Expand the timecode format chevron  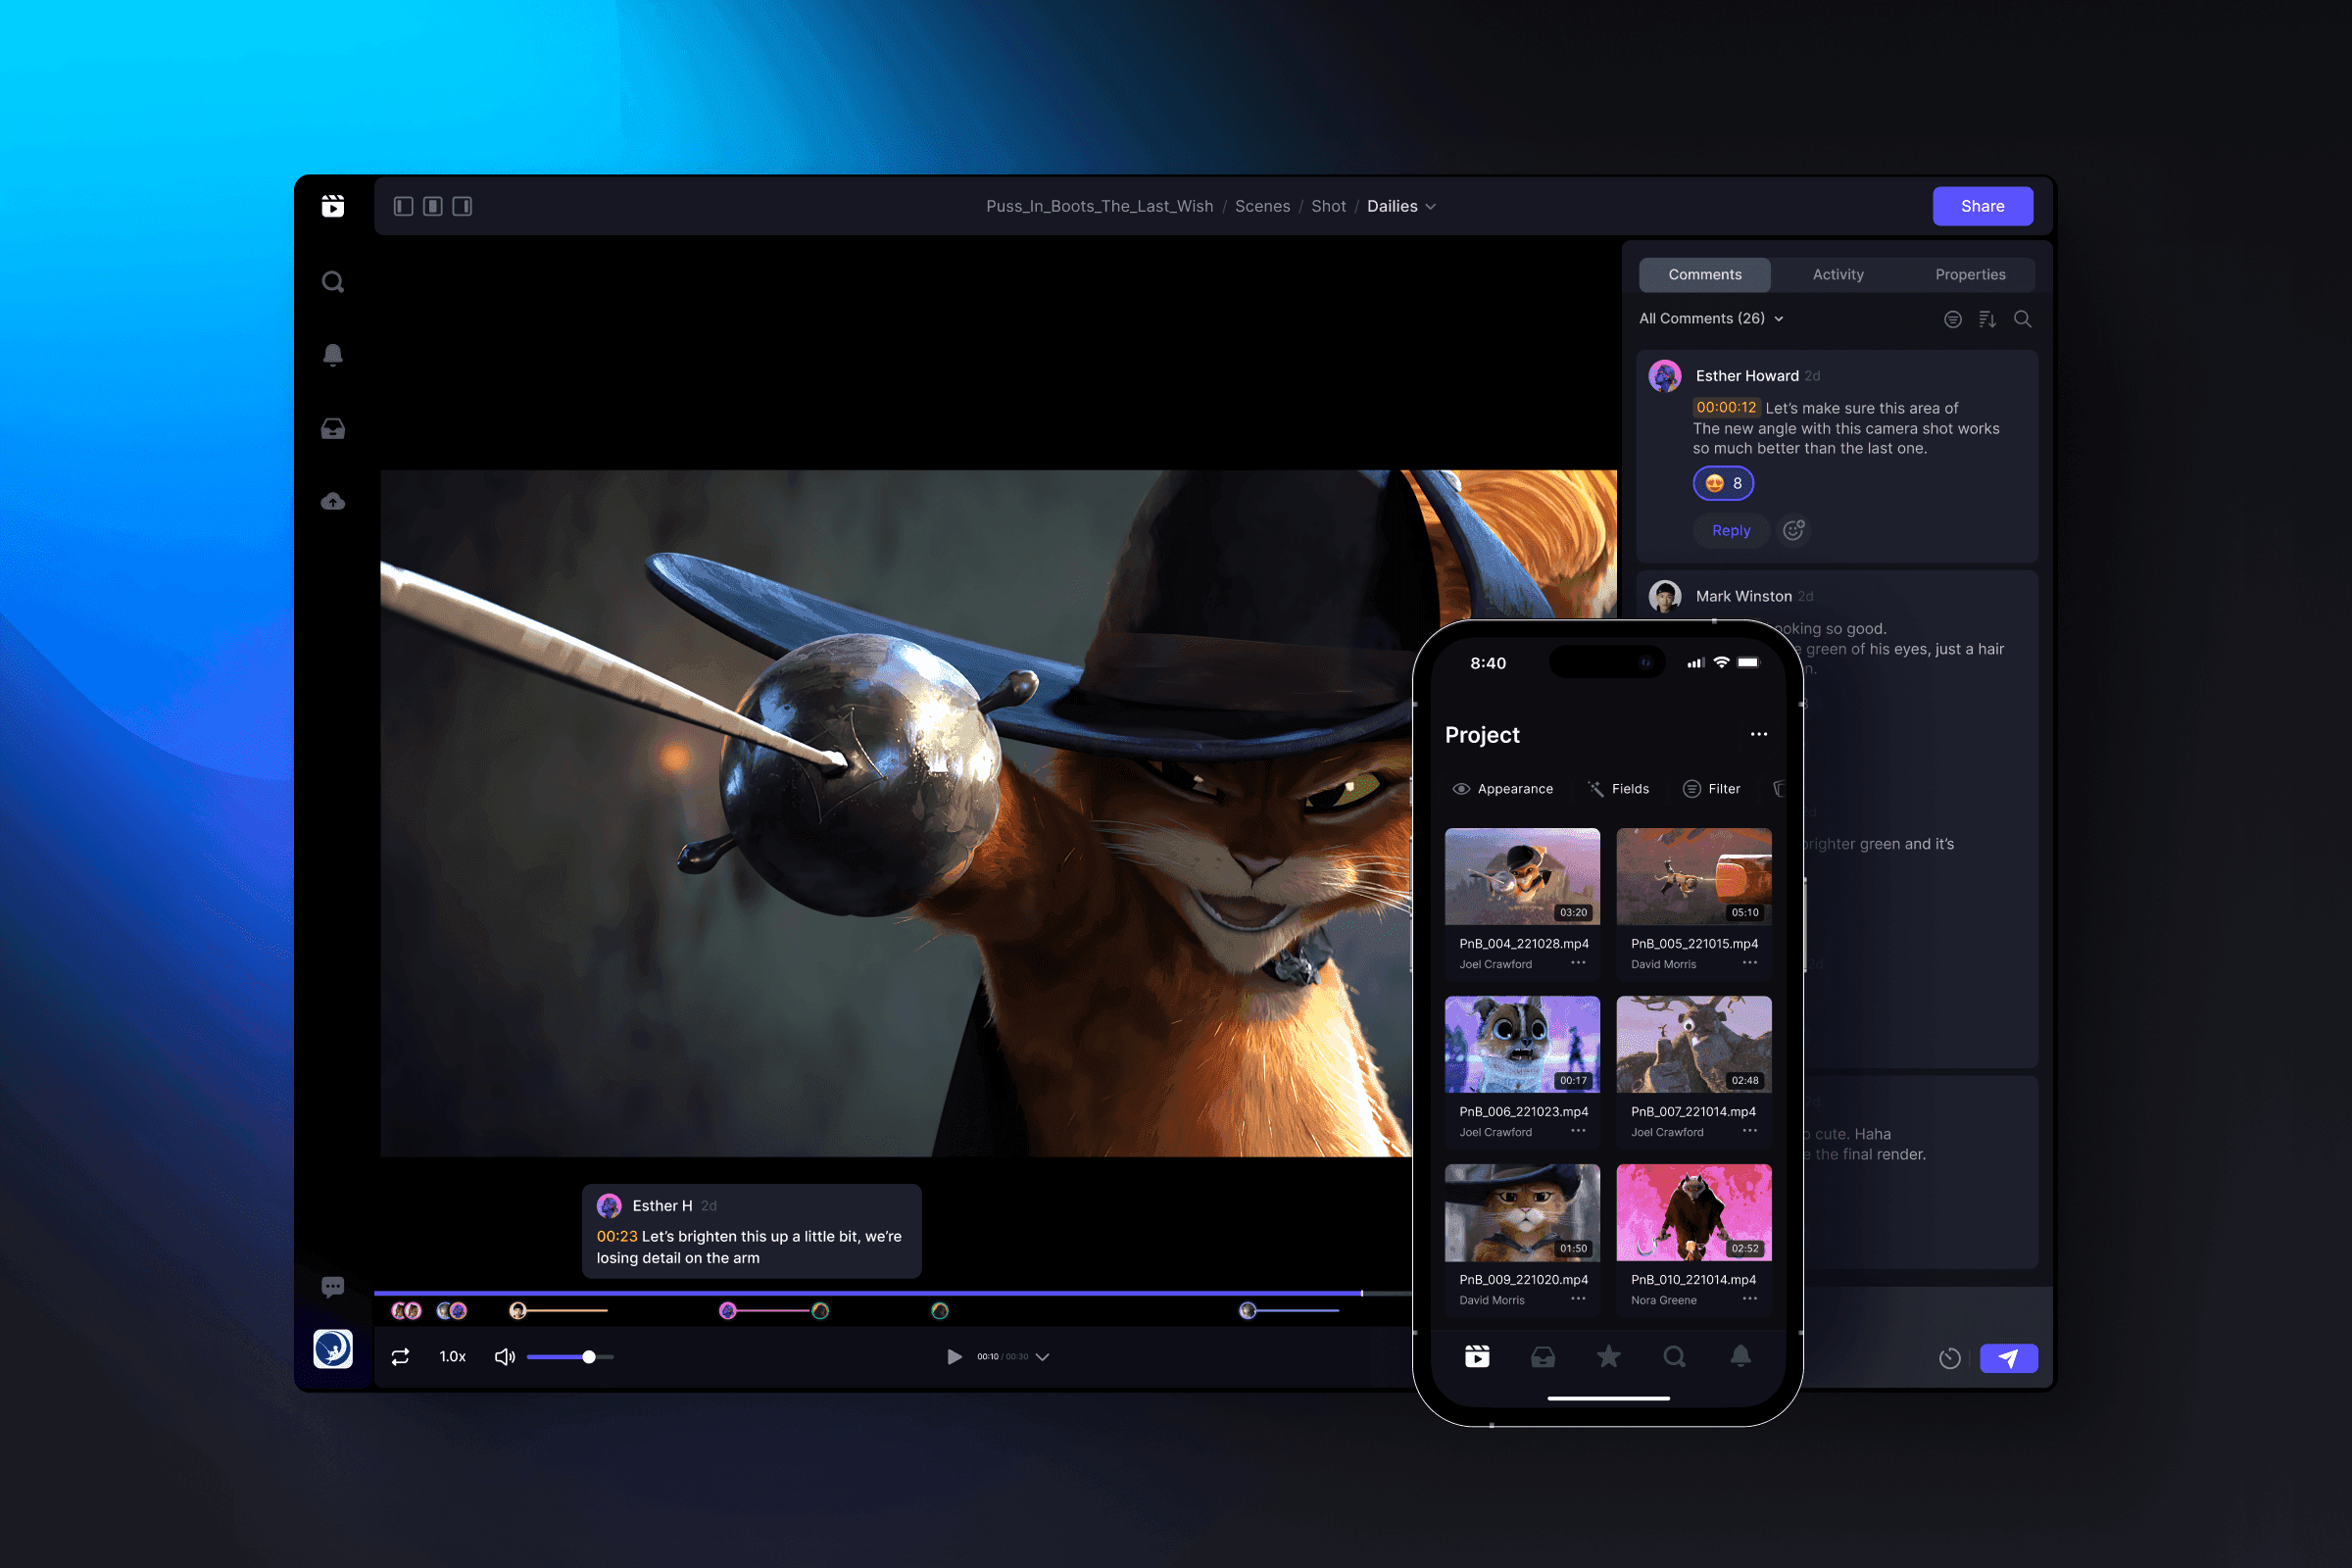(x=1042, y=1357)
